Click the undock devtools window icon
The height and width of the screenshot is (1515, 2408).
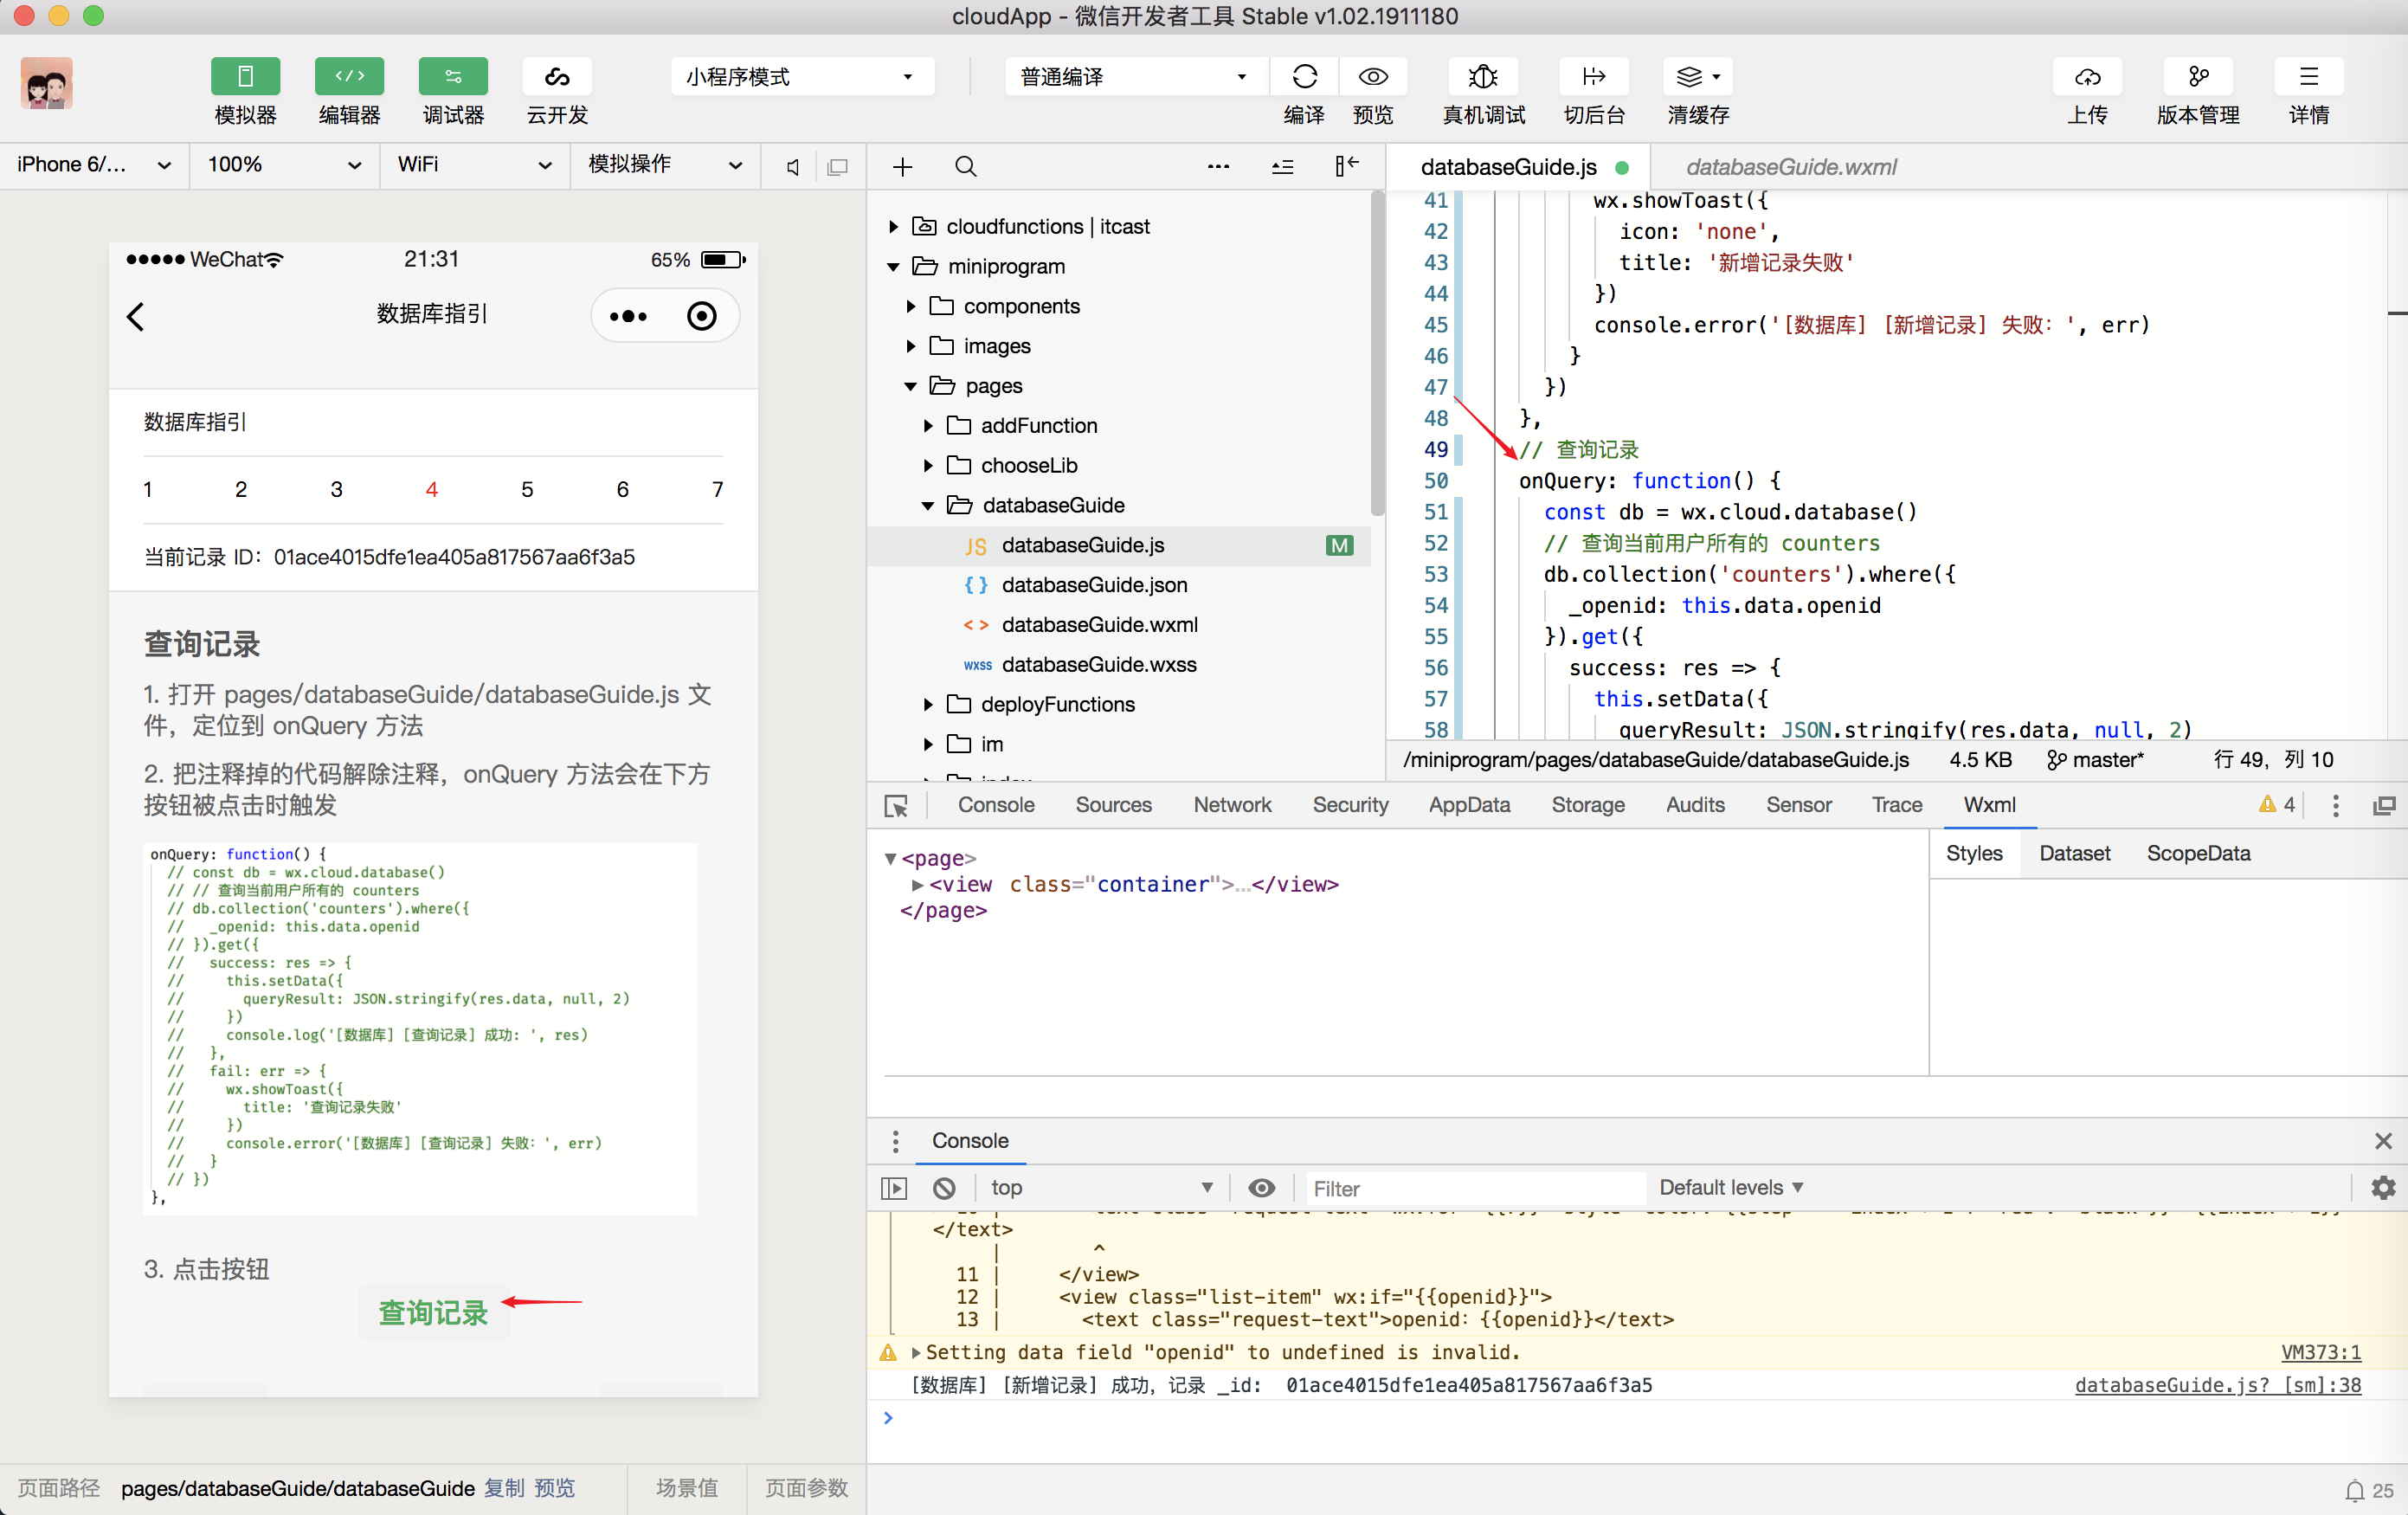2384,806
